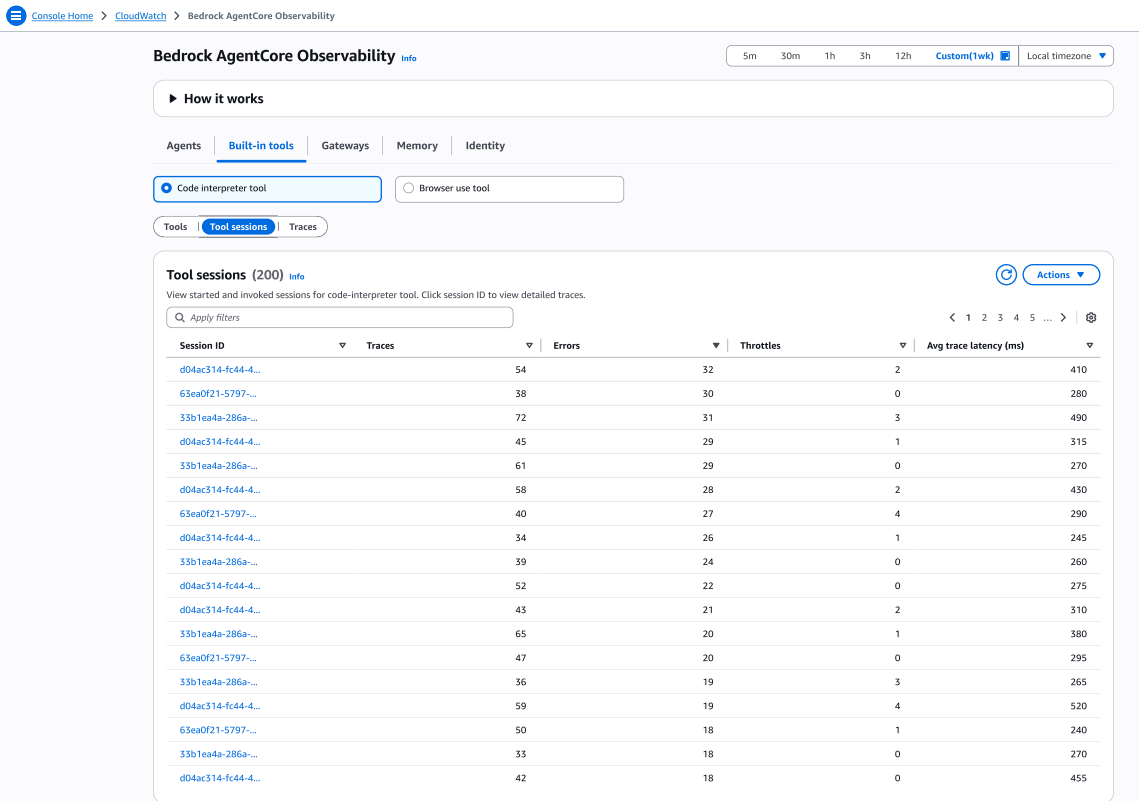Click the AWS navigation menu icon

point(15,15)
